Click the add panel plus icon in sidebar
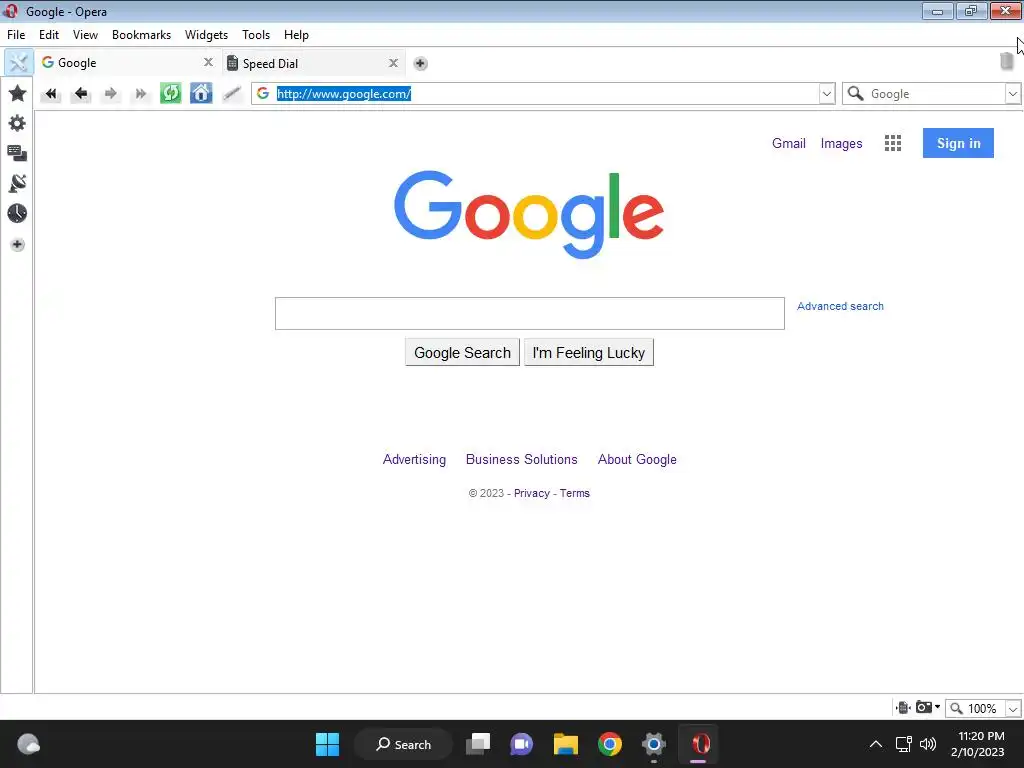The width and height of the screenshot is (1024, 768). [x=17, y=245]
